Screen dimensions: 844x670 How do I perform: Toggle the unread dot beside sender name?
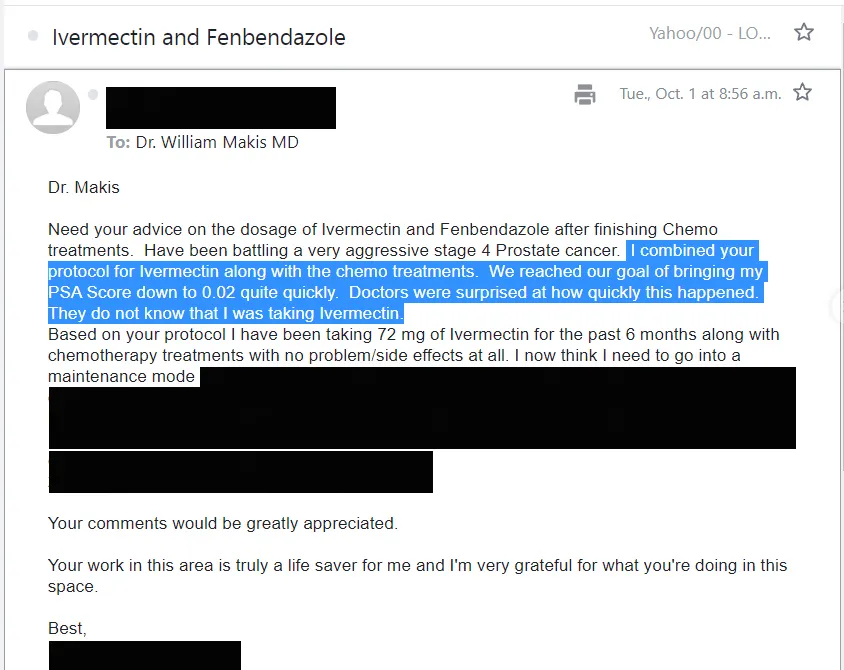point(93,94)
